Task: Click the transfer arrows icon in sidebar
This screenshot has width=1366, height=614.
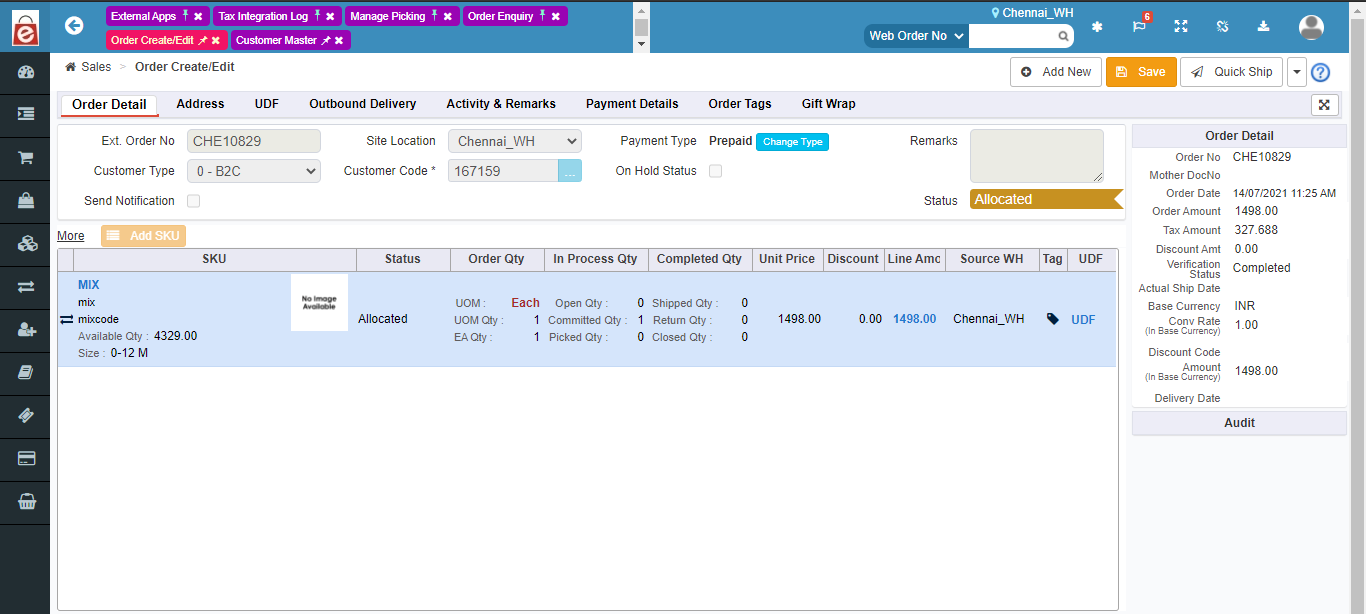Action: click(24, 285)
